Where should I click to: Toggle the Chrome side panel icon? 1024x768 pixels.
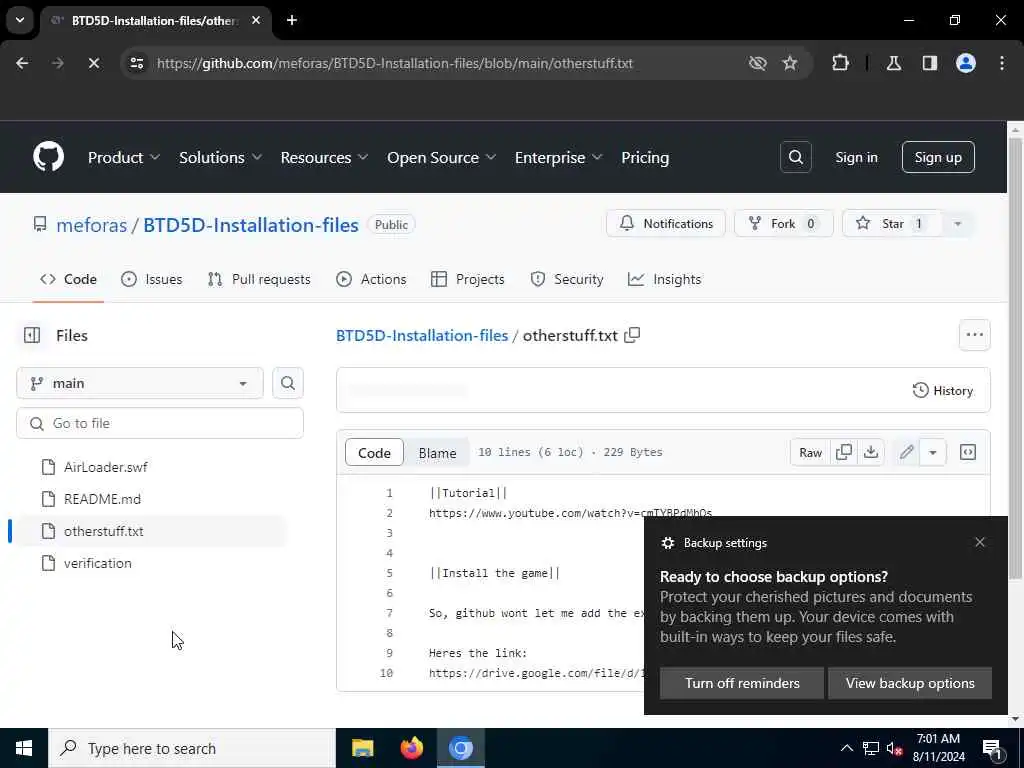pos(930,63)
